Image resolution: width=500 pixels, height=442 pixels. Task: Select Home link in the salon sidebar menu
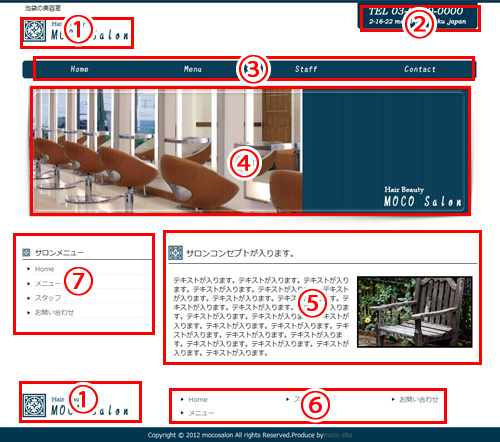[44, 269]
